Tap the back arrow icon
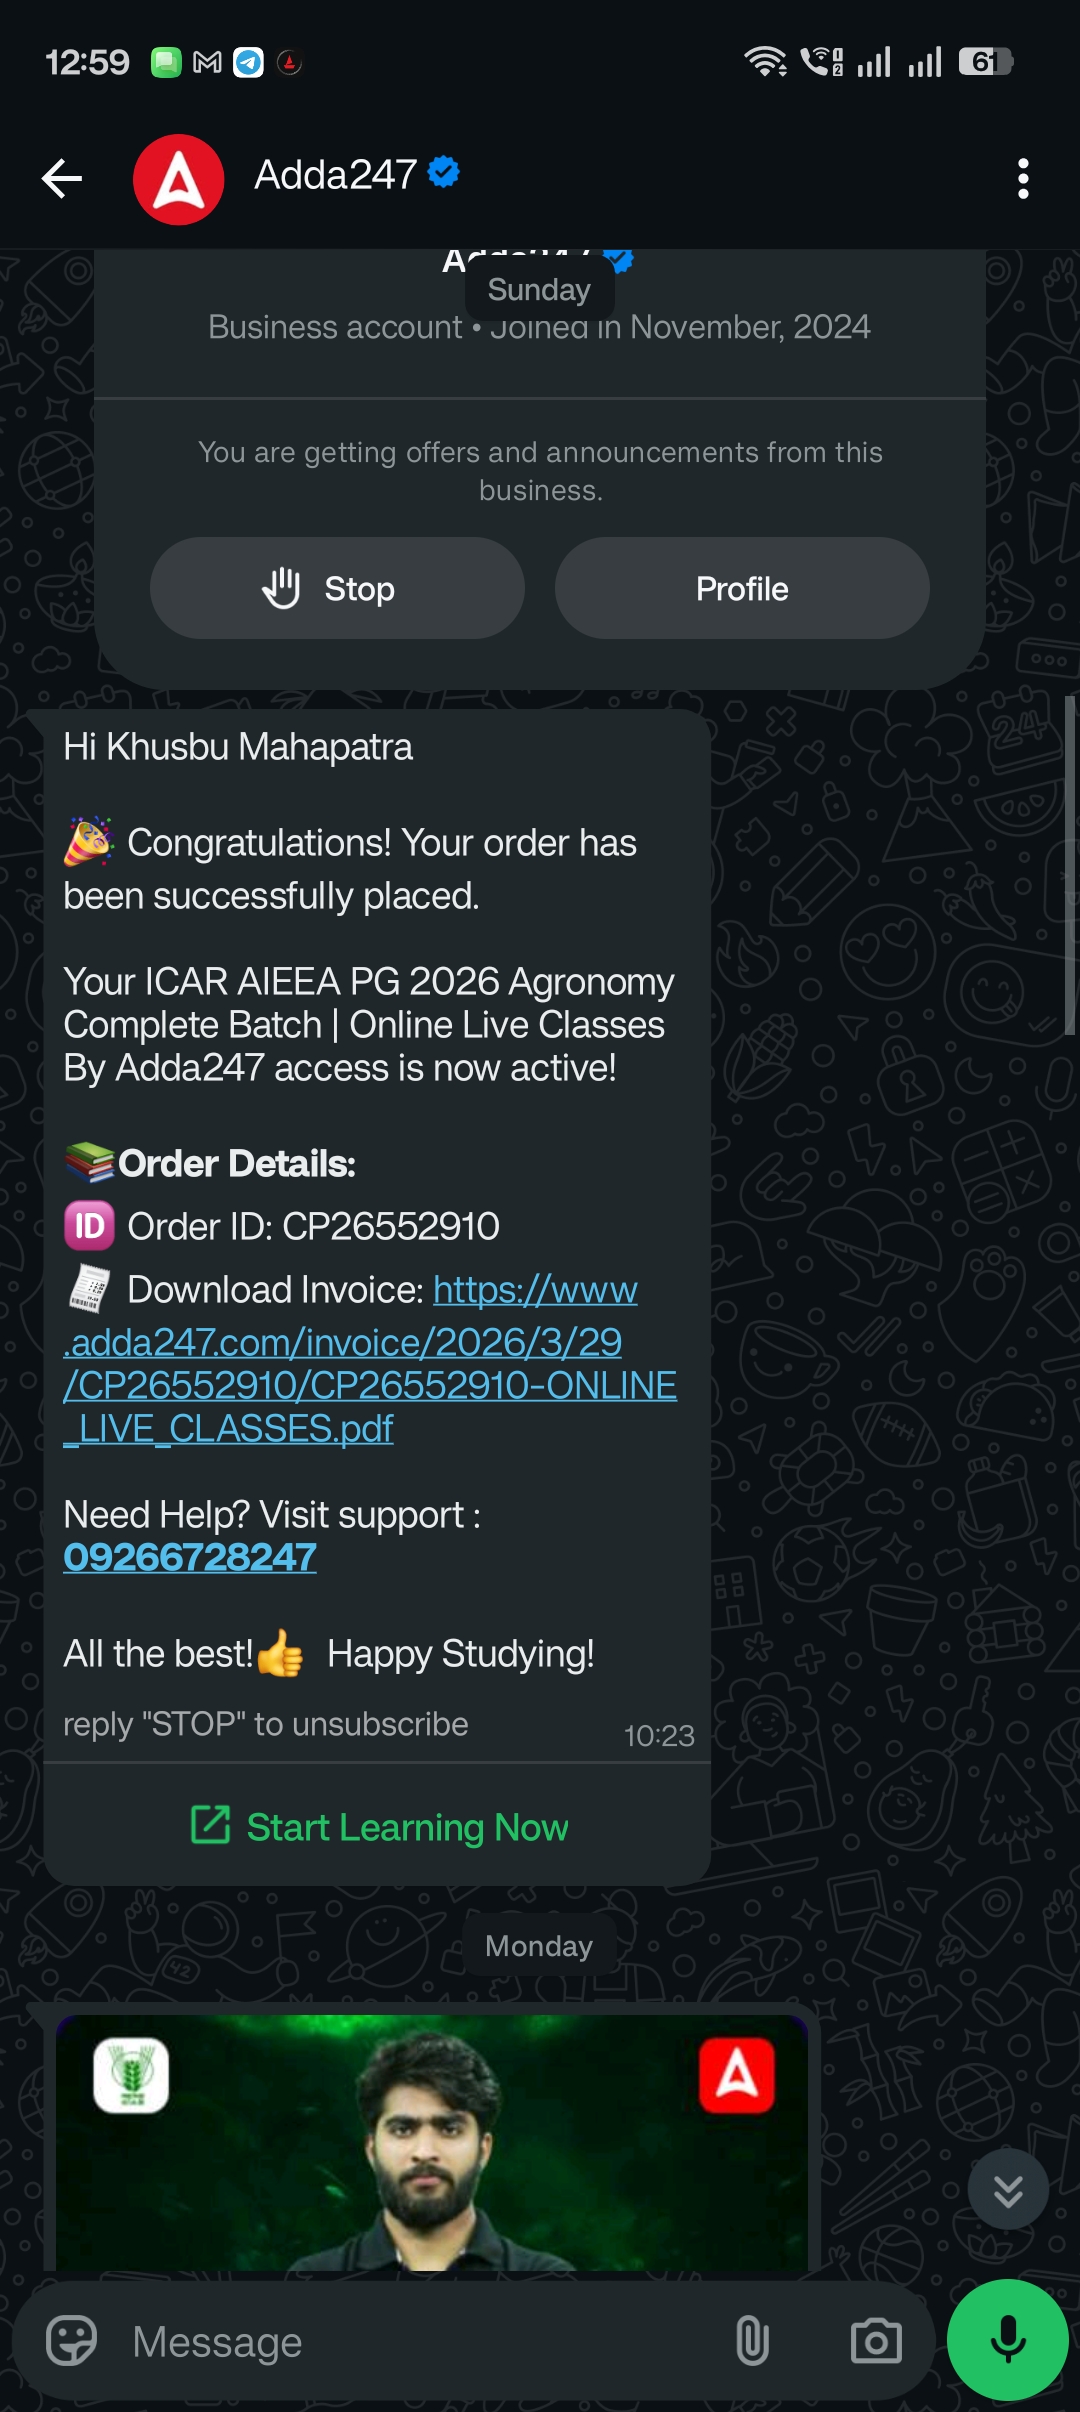1080x2412 pixels. tap(62, 179)
